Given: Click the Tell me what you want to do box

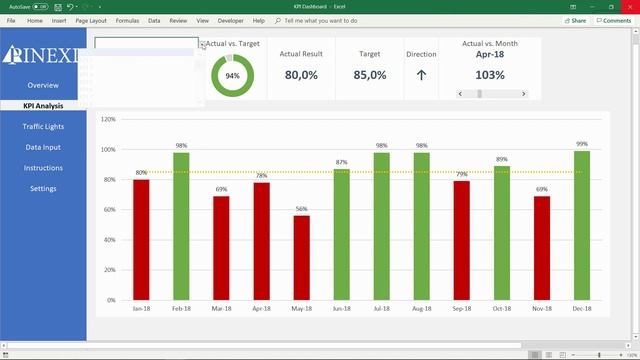Looking at the screenshot, I should point(320,20).
